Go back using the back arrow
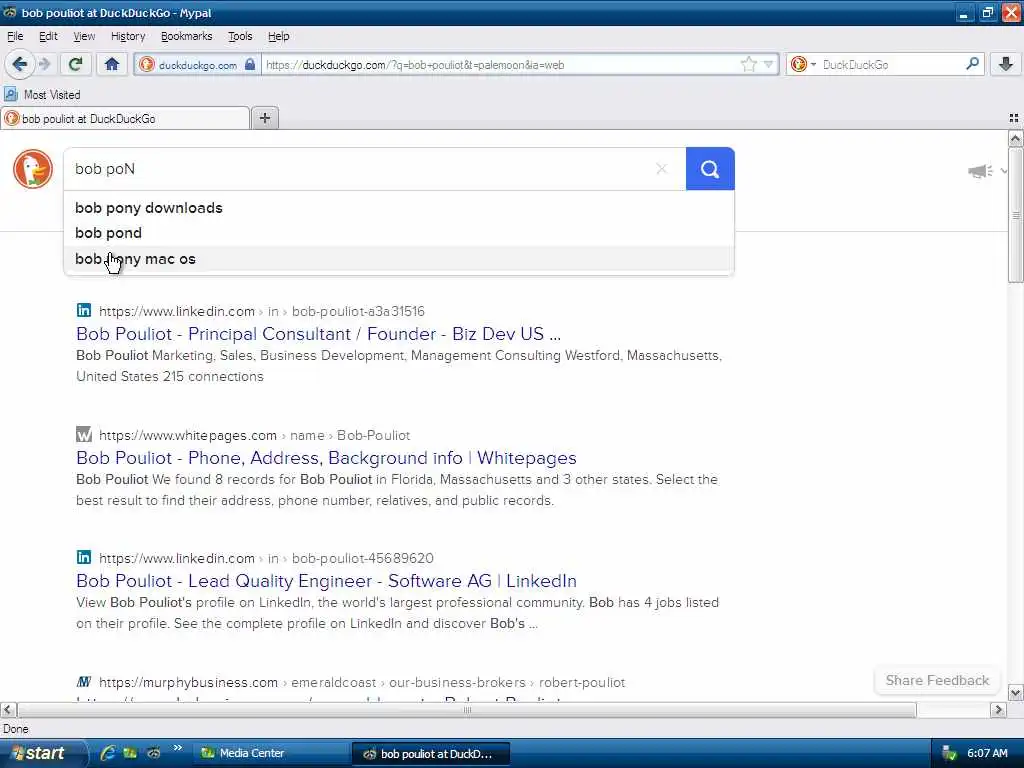 20,64
